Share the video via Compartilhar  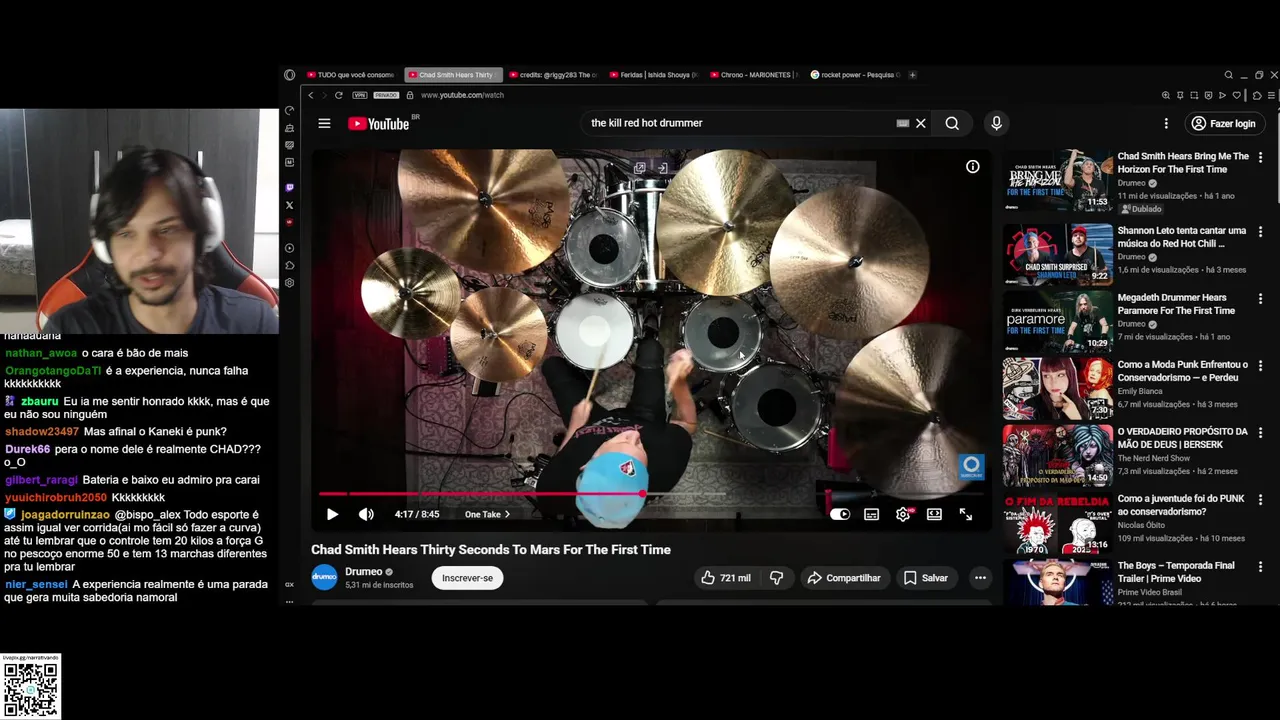click(x=844, y=578)
